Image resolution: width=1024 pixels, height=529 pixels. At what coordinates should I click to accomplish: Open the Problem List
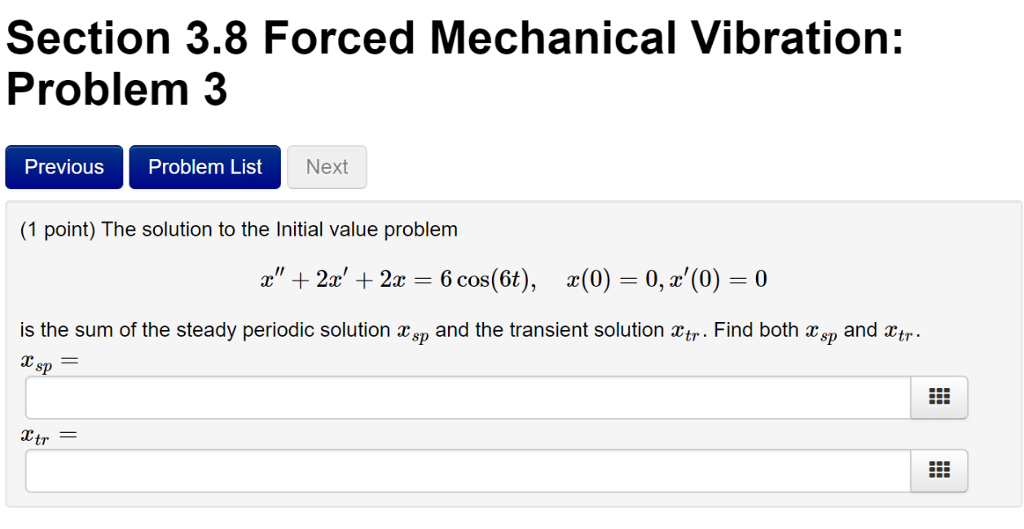[205, 167]
